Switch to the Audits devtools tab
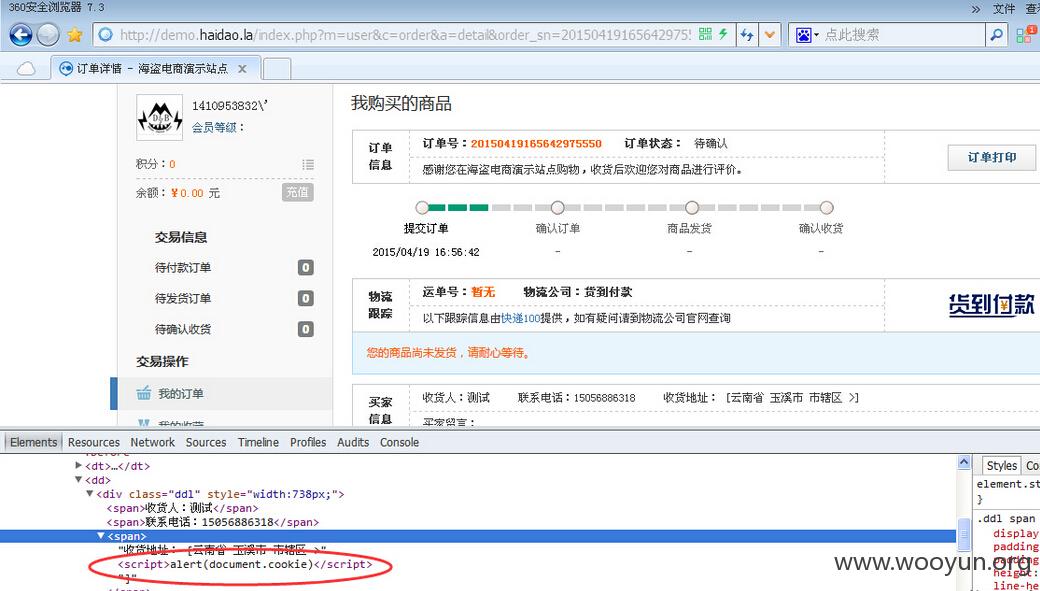Viewport: 1040px width, 591px height. [353, 442]
